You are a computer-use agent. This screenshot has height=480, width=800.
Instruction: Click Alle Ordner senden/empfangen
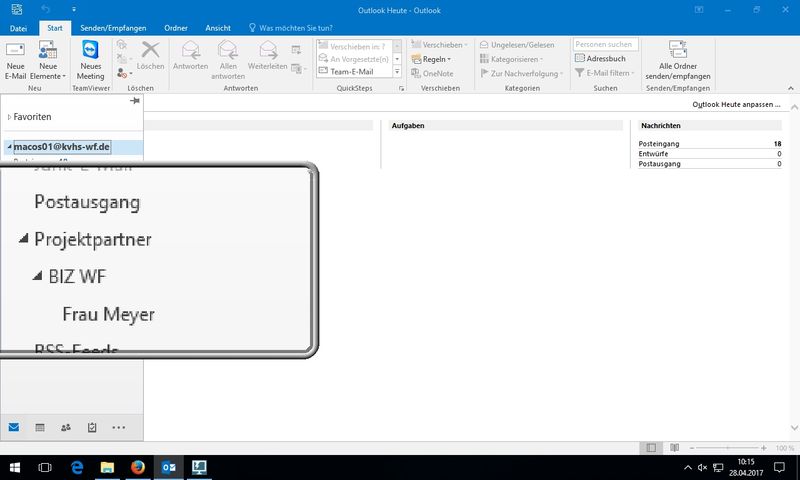click(679, 61)
